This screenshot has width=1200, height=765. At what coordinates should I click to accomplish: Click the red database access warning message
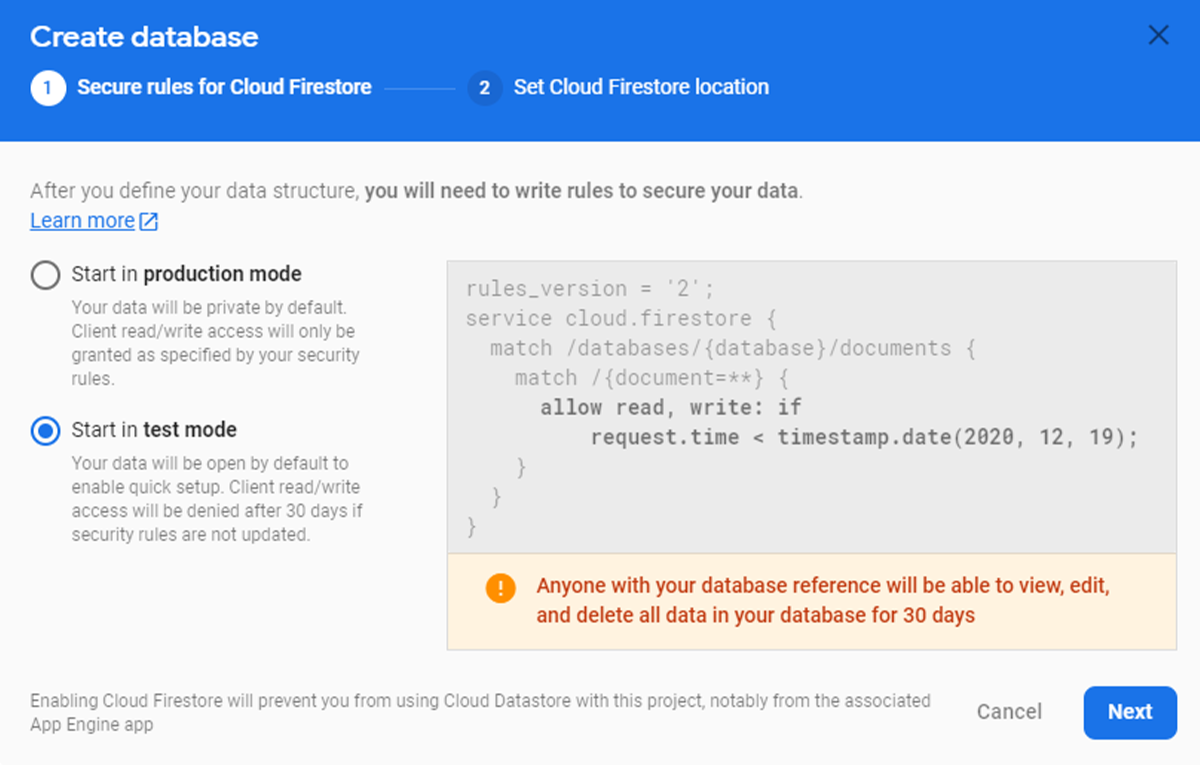tap(822, 600)
